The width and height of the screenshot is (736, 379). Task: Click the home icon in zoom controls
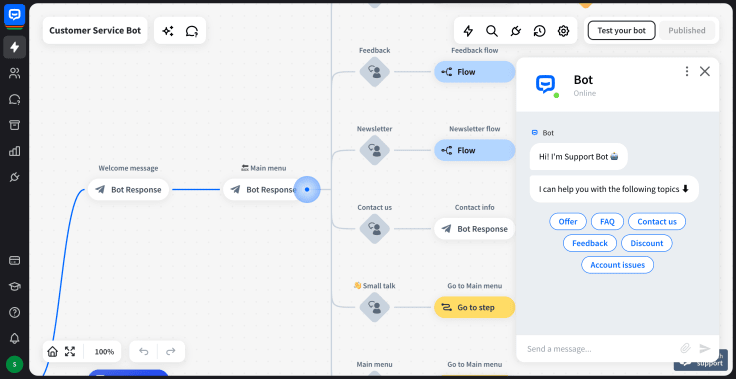click(x=53, y=351)
